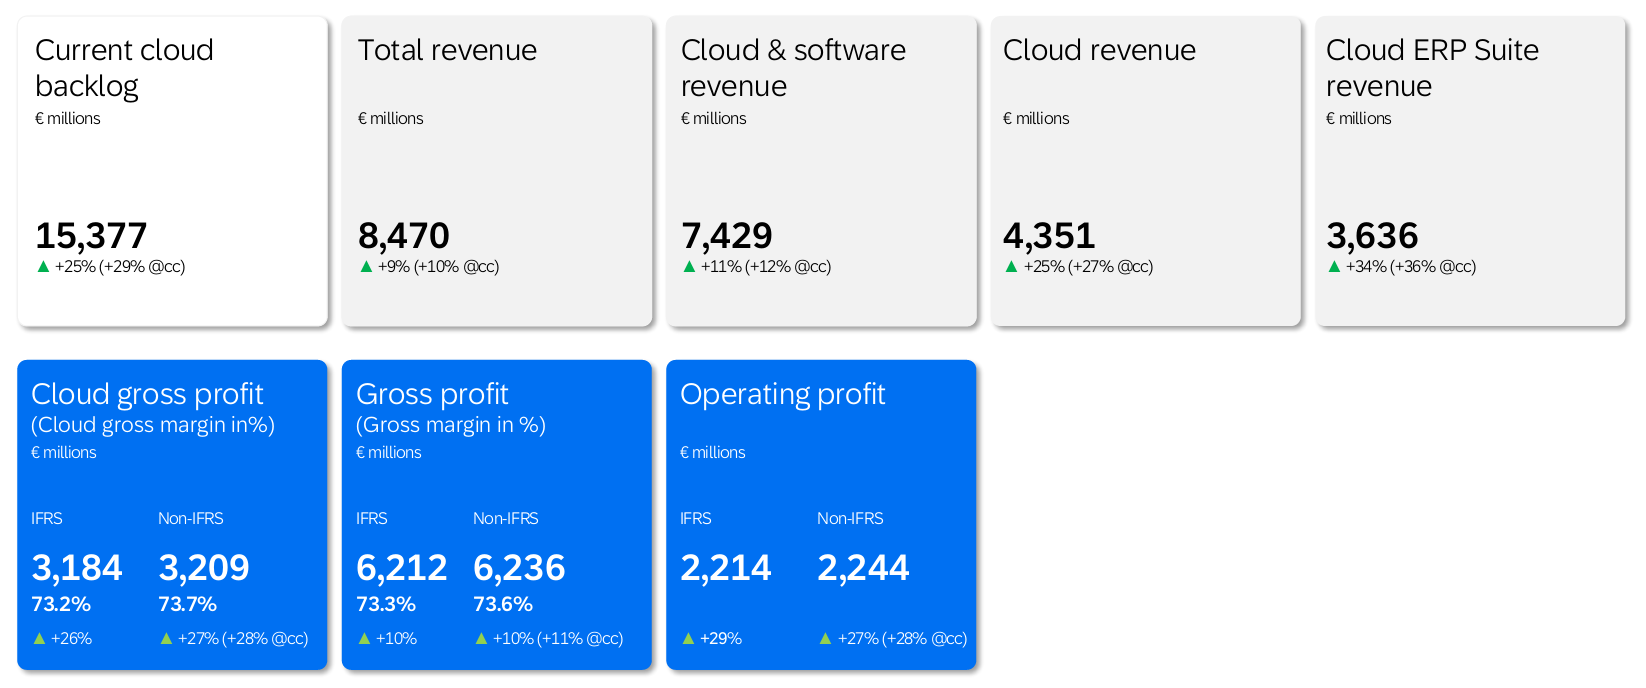Click the Non-IFRS label in Gross profit tile
Screen dimensions: 1646x688
pos(505,519)
